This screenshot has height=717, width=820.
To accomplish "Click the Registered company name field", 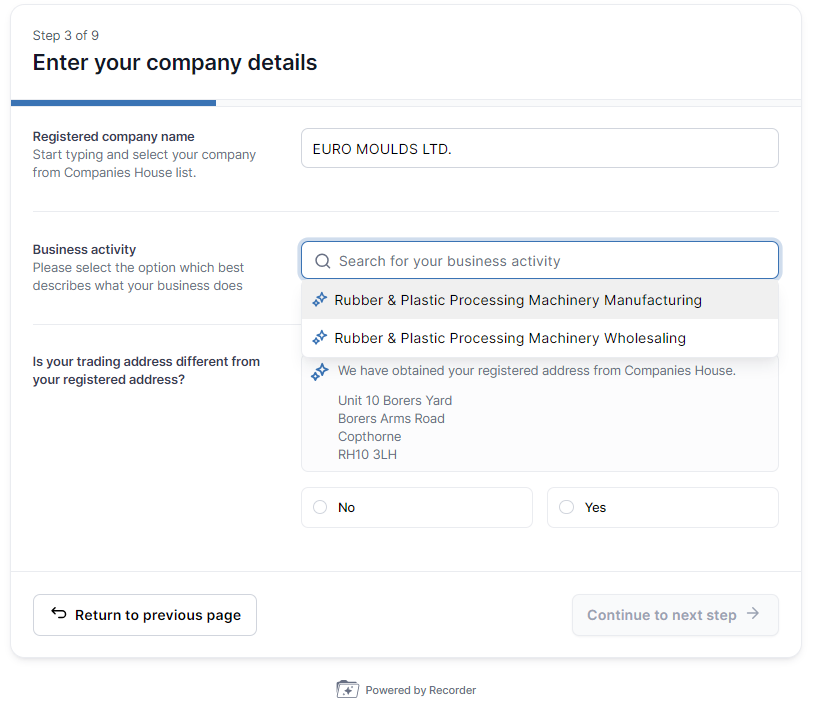I will pyautogui.click(x=539, y=149).
